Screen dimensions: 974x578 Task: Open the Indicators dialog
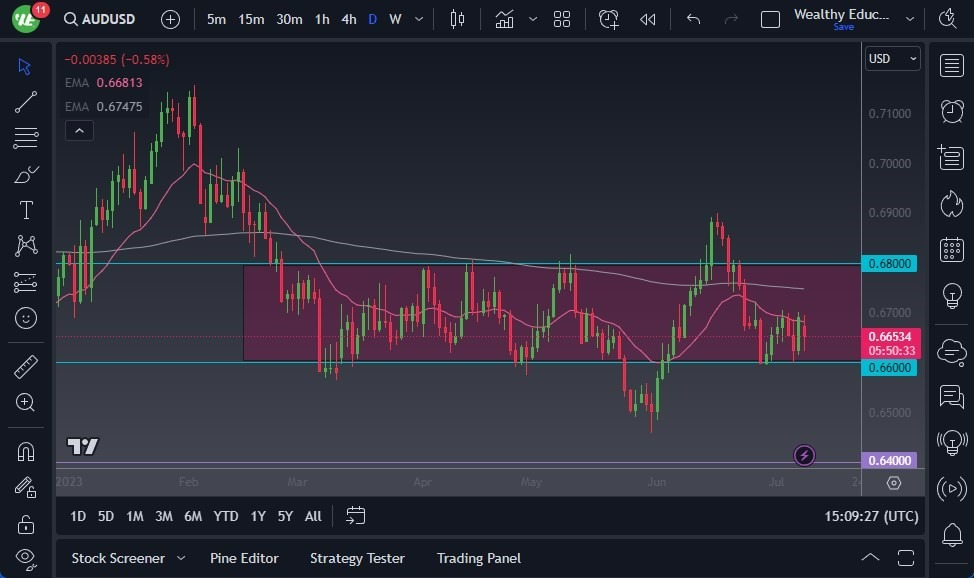point(504,18)
